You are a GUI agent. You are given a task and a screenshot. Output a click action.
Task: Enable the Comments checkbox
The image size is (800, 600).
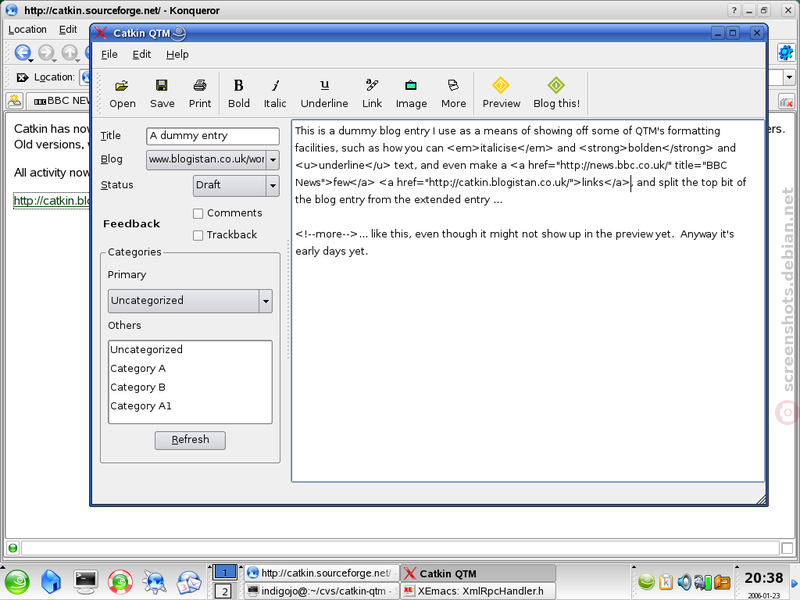coord(198,213)
